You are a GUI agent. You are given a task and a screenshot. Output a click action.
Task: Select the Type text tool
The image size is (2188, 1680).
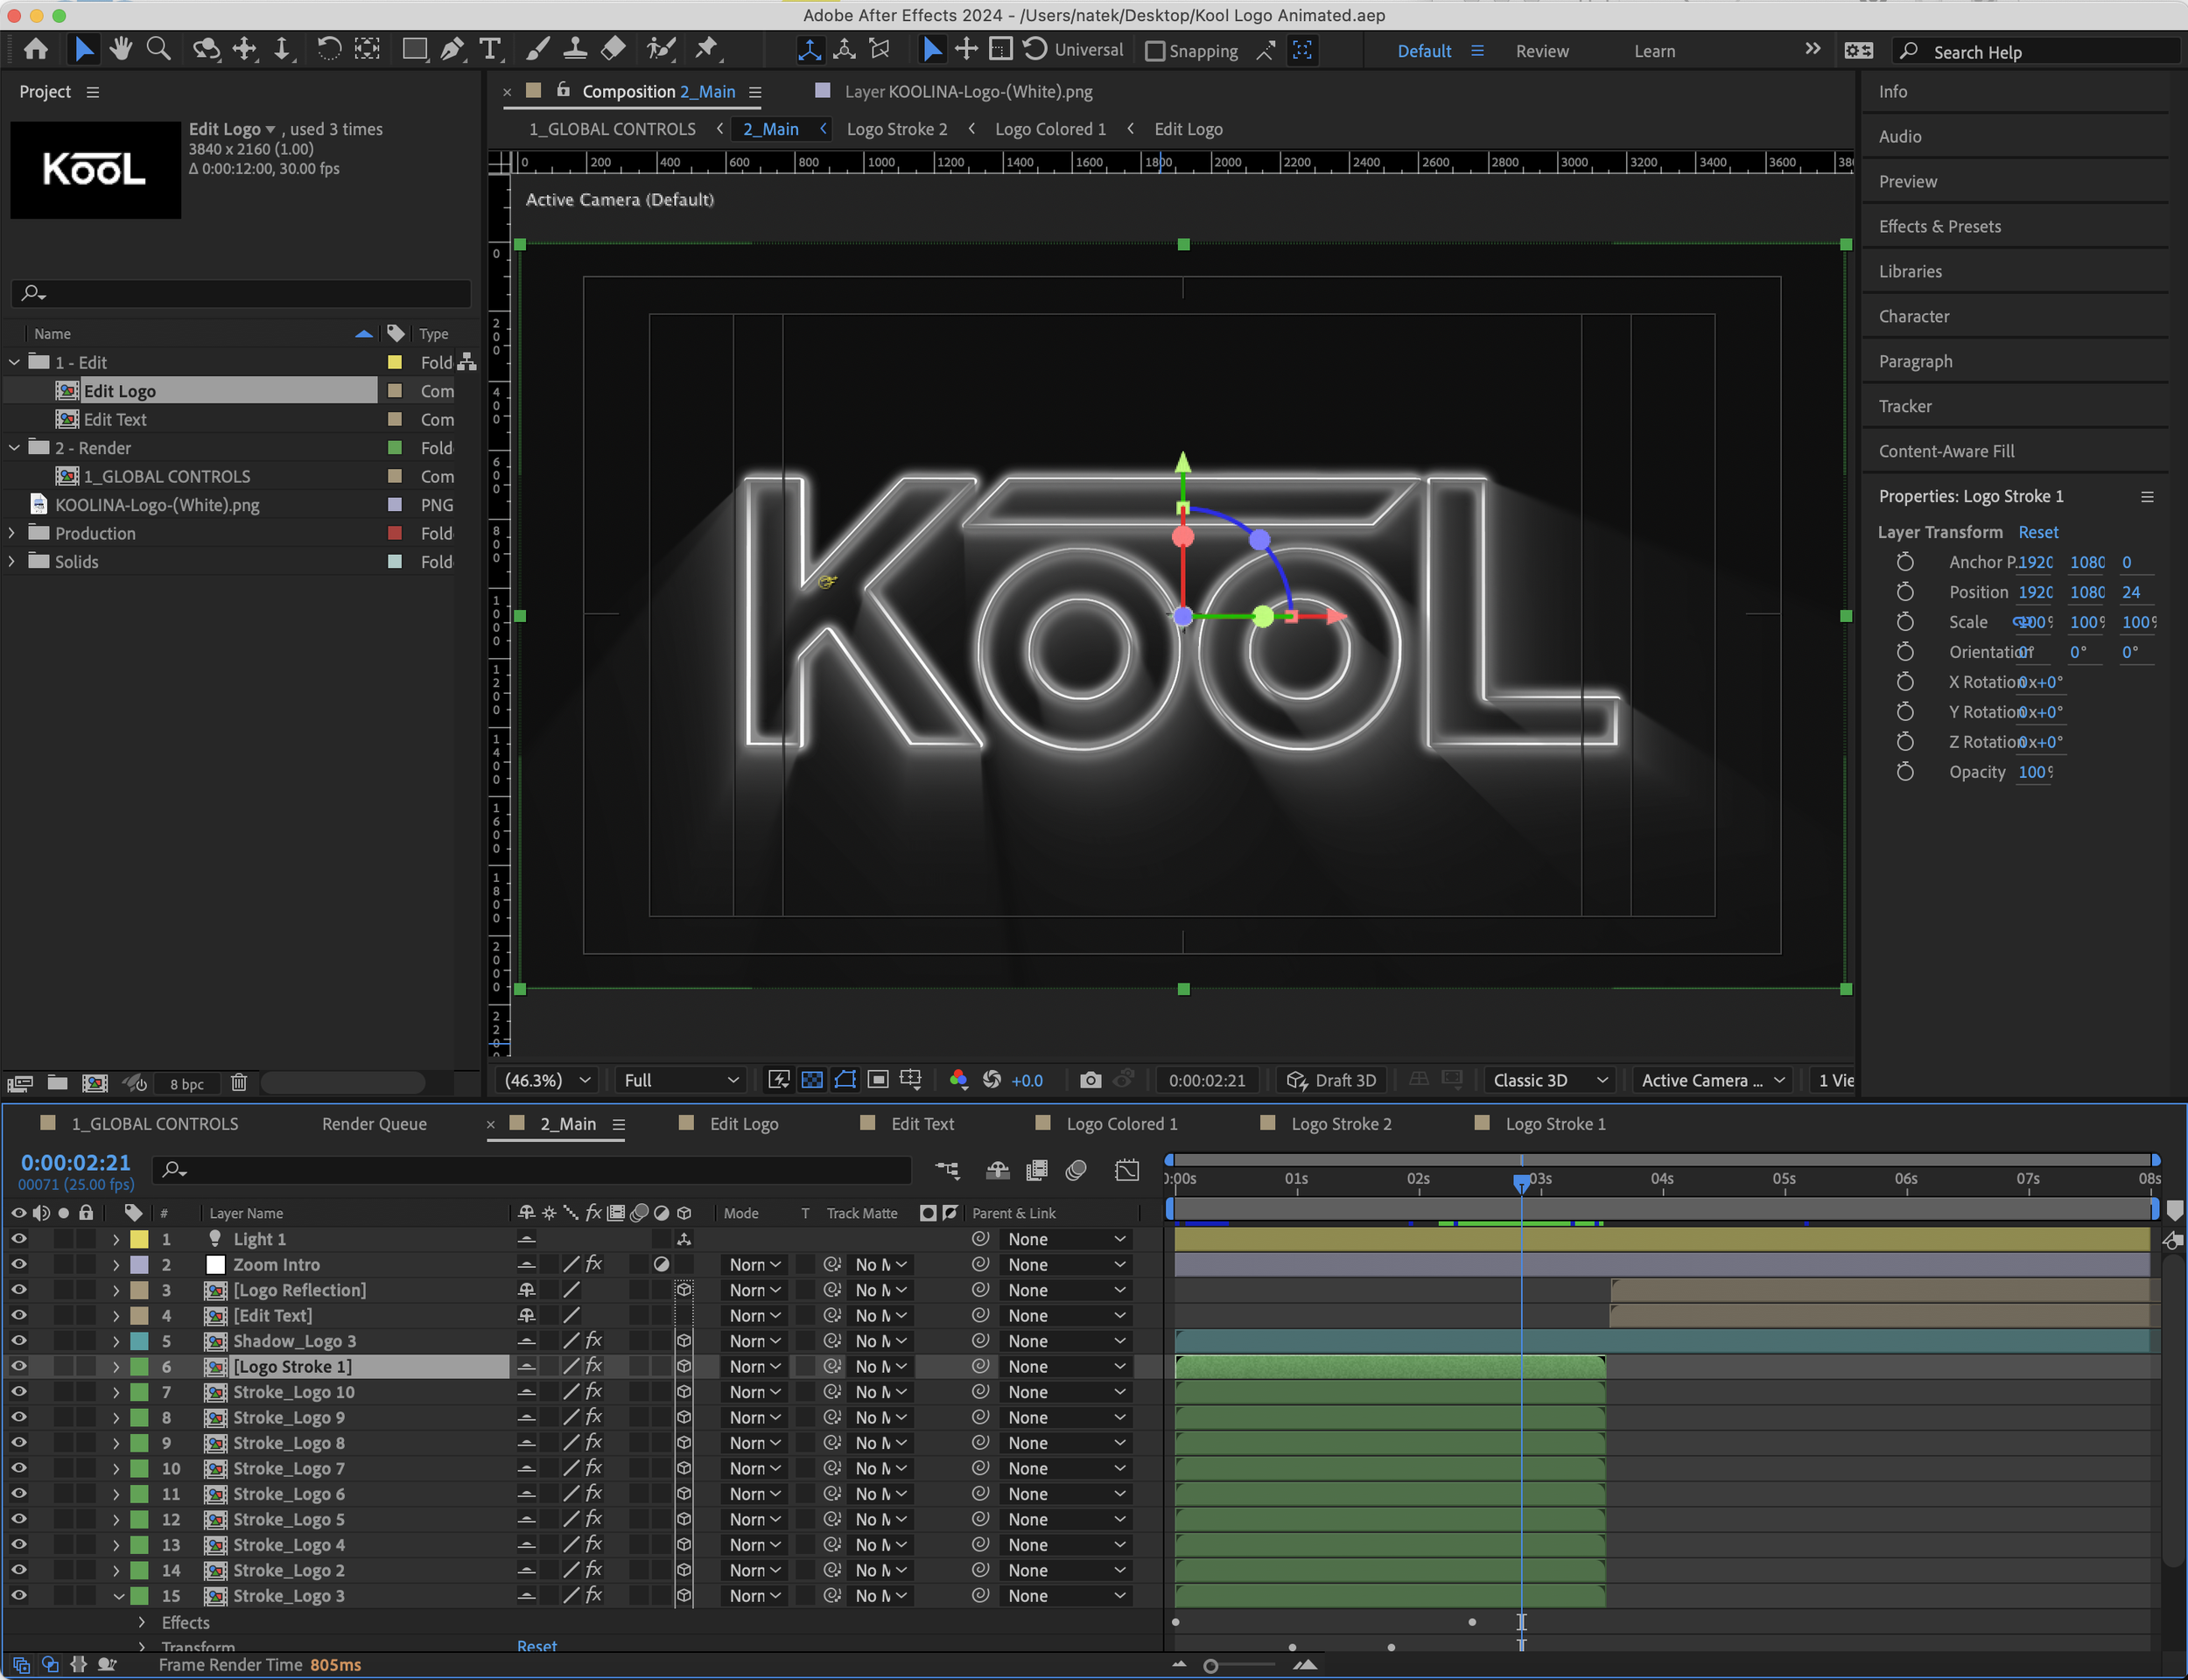[490, 49]
